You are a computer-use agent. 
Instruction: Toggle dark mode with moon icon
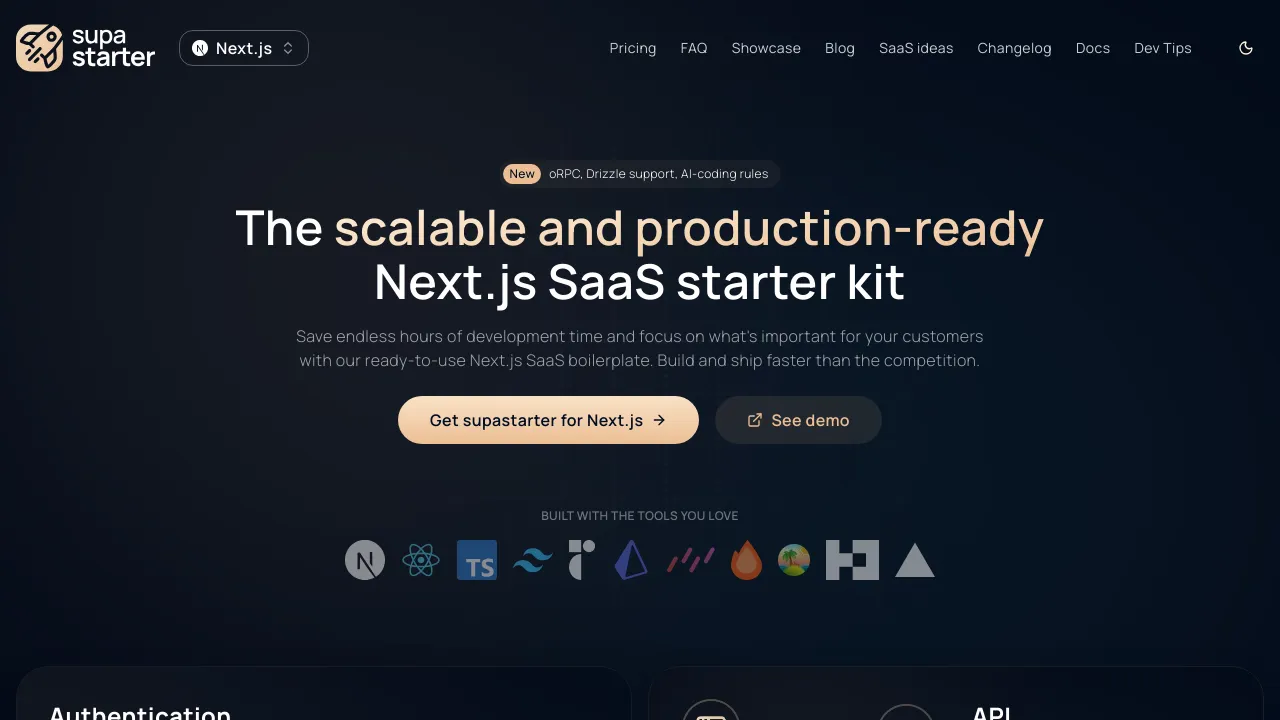1246,48
